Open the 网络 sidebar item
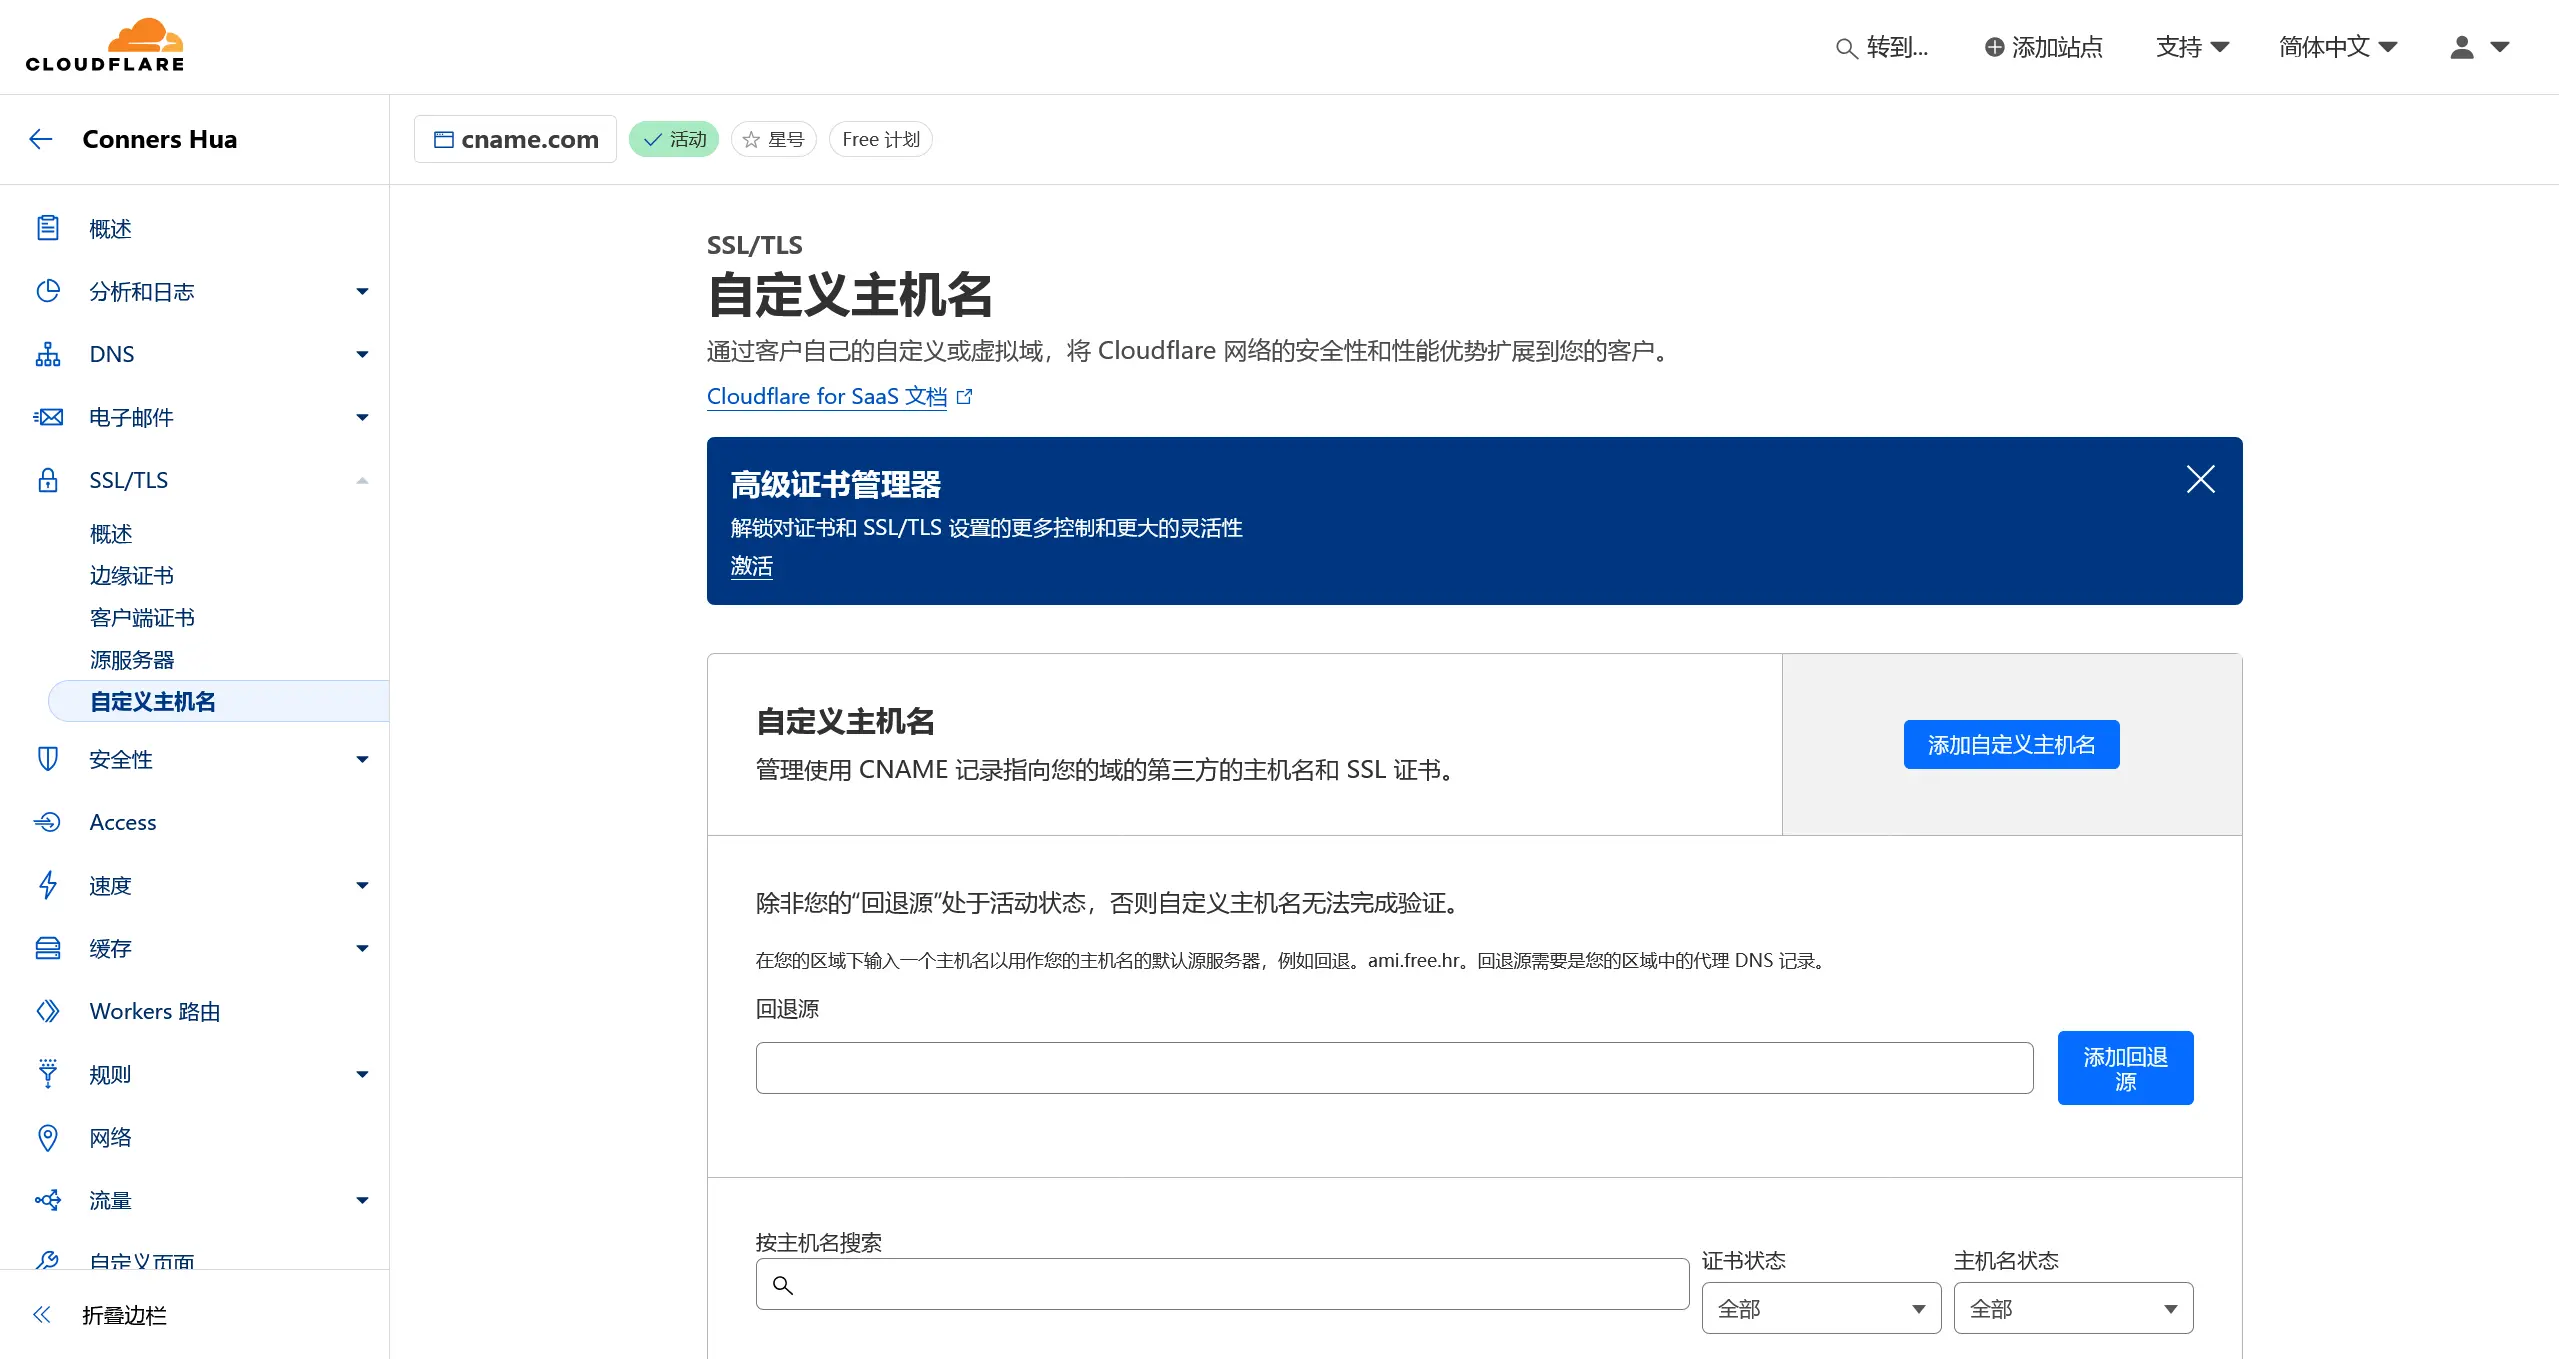This screenshot has width=2559, height=1359. pos(110,1137)
